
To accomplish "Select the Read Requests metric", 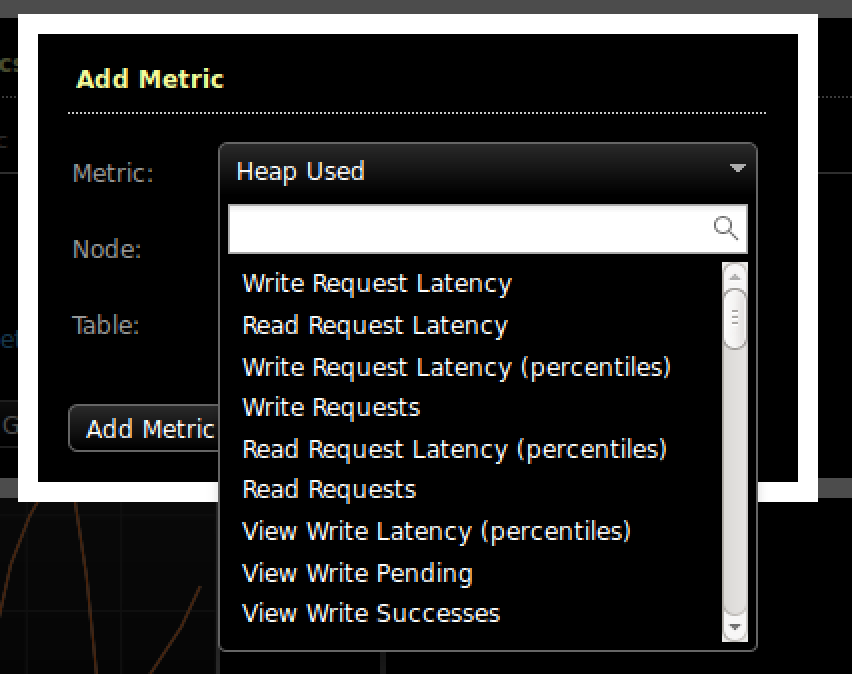I will point(327,489).
